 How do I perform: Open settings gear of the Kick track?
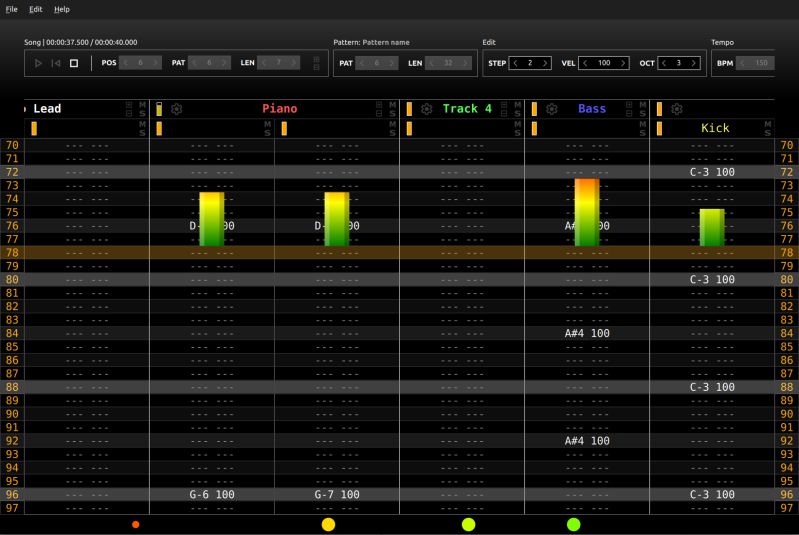tap(677, 109)
